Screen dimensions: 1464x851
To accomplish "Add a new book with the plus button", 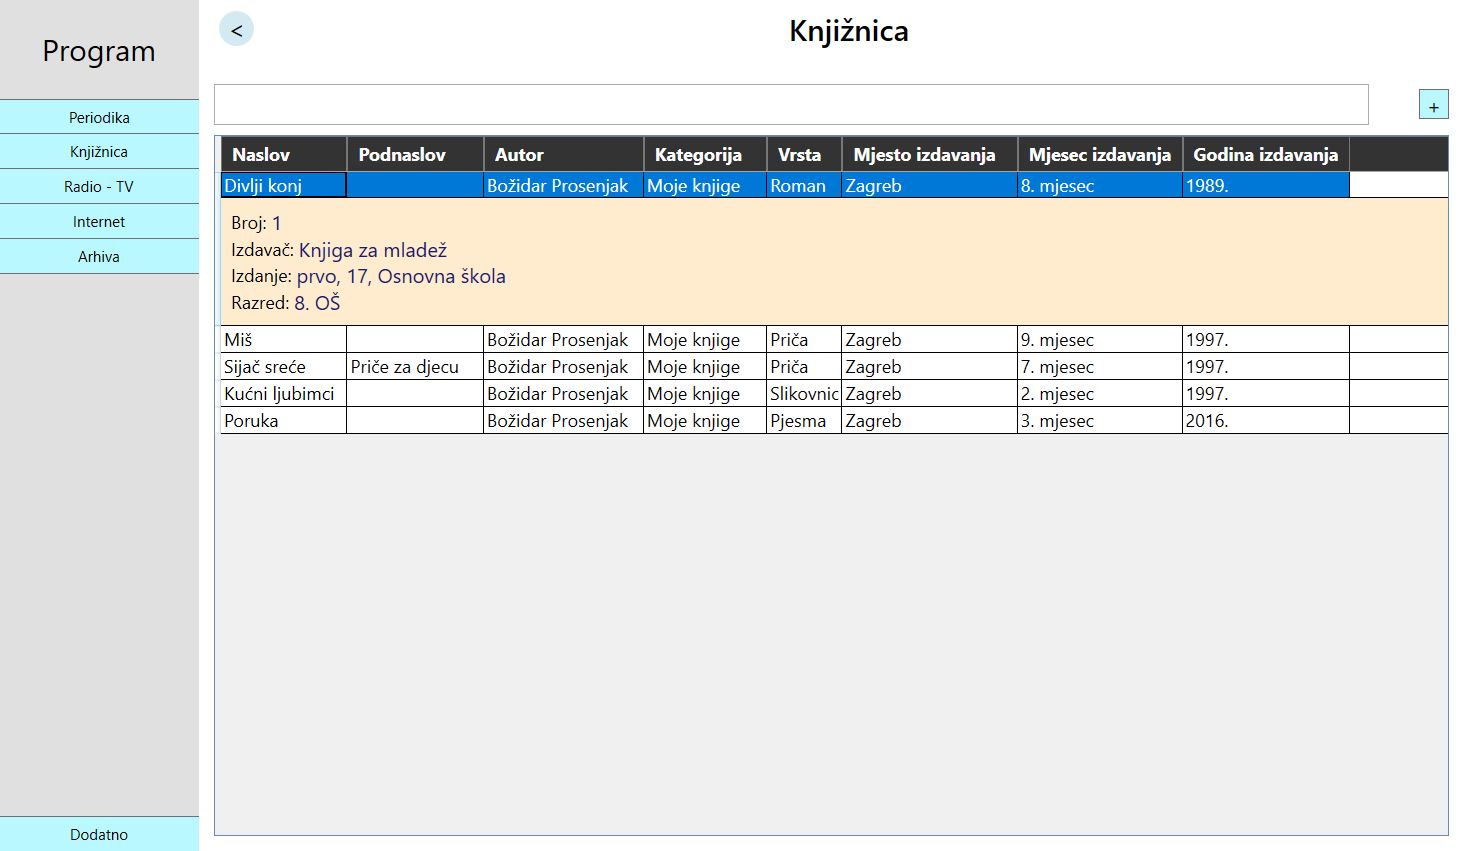I will (x=1433, y=105).
